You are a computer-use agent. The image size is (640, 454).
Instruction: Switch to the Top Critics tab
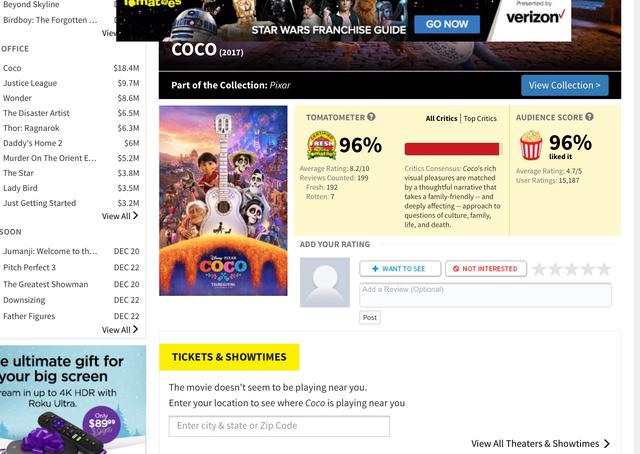point(480,118)
